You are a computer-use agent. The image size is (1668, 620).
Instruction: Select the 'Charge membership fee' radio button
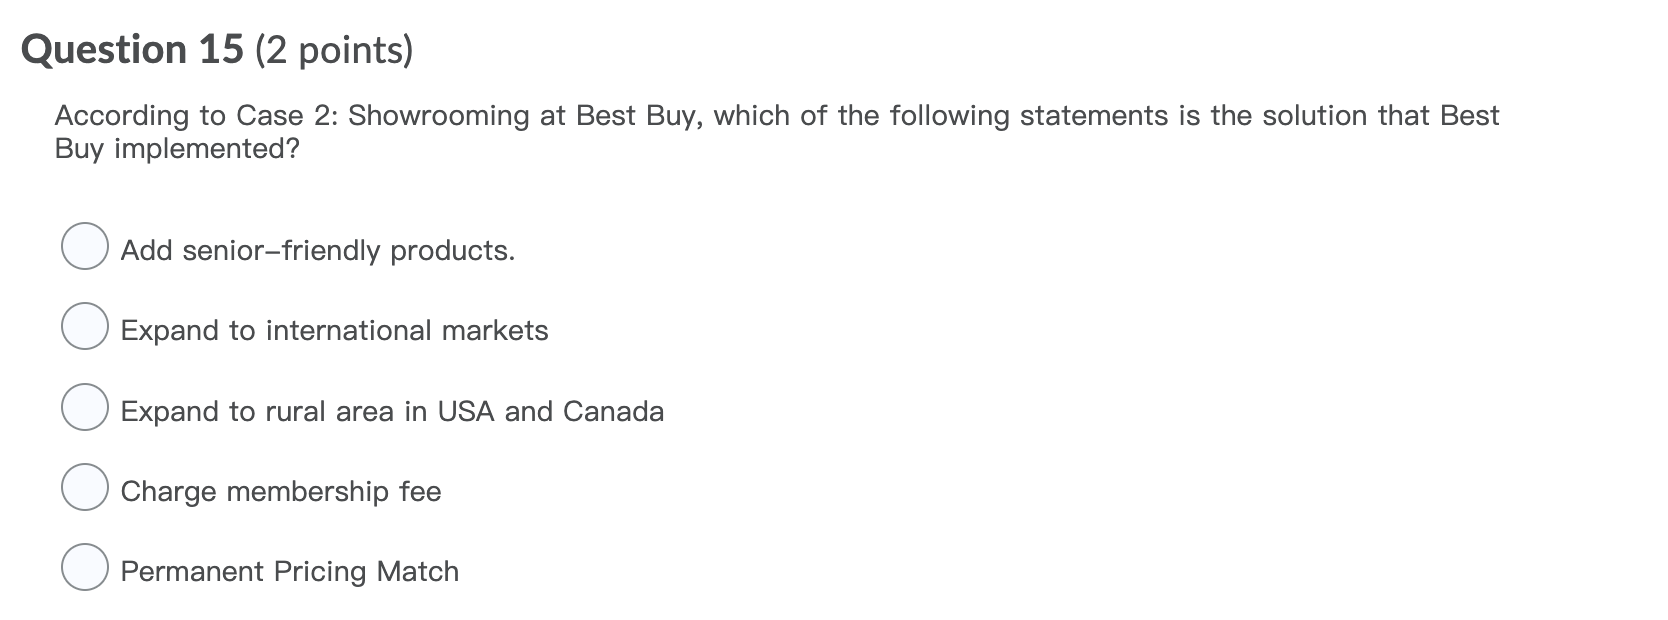pos(85,487)
